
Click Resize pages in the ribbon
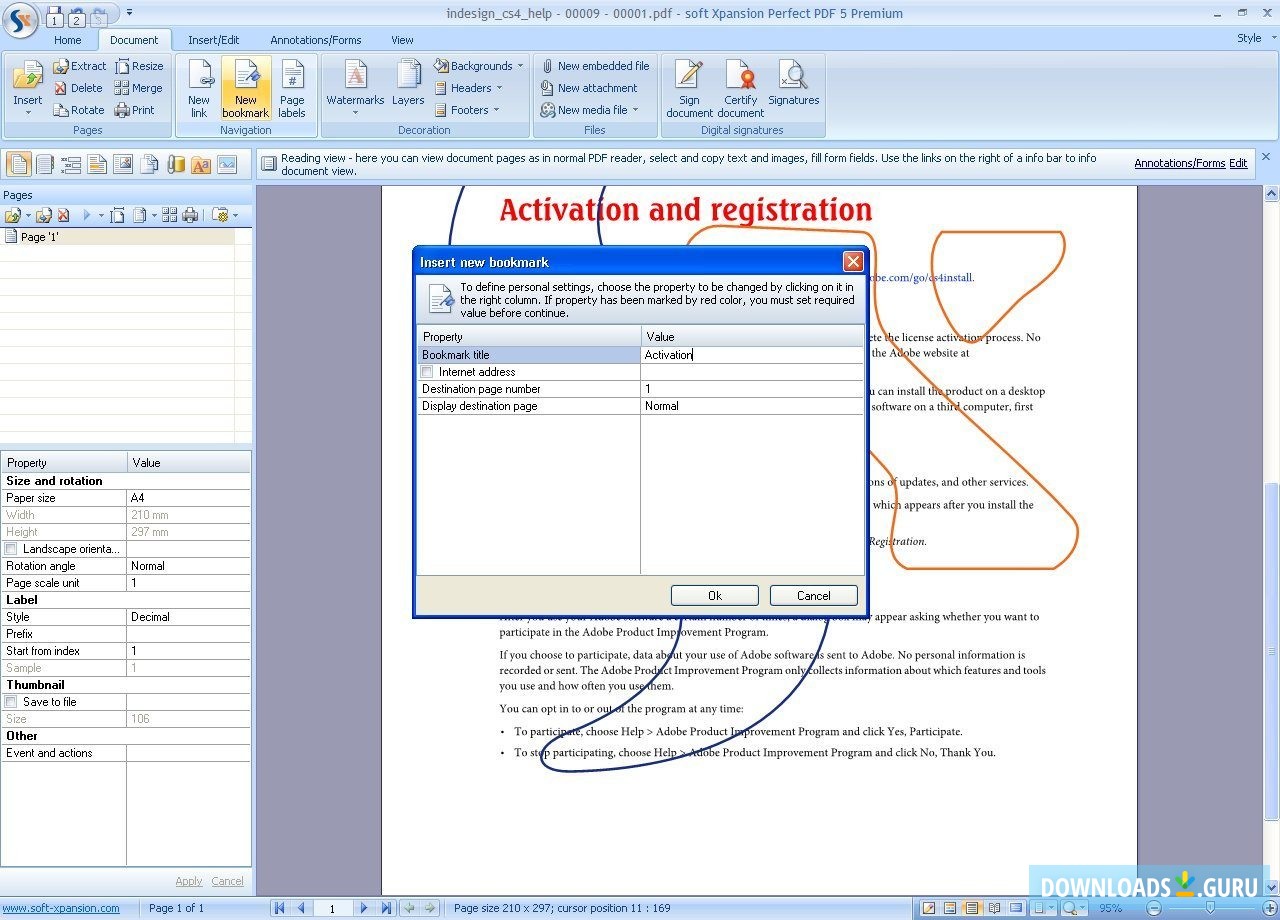pos(138,66)
